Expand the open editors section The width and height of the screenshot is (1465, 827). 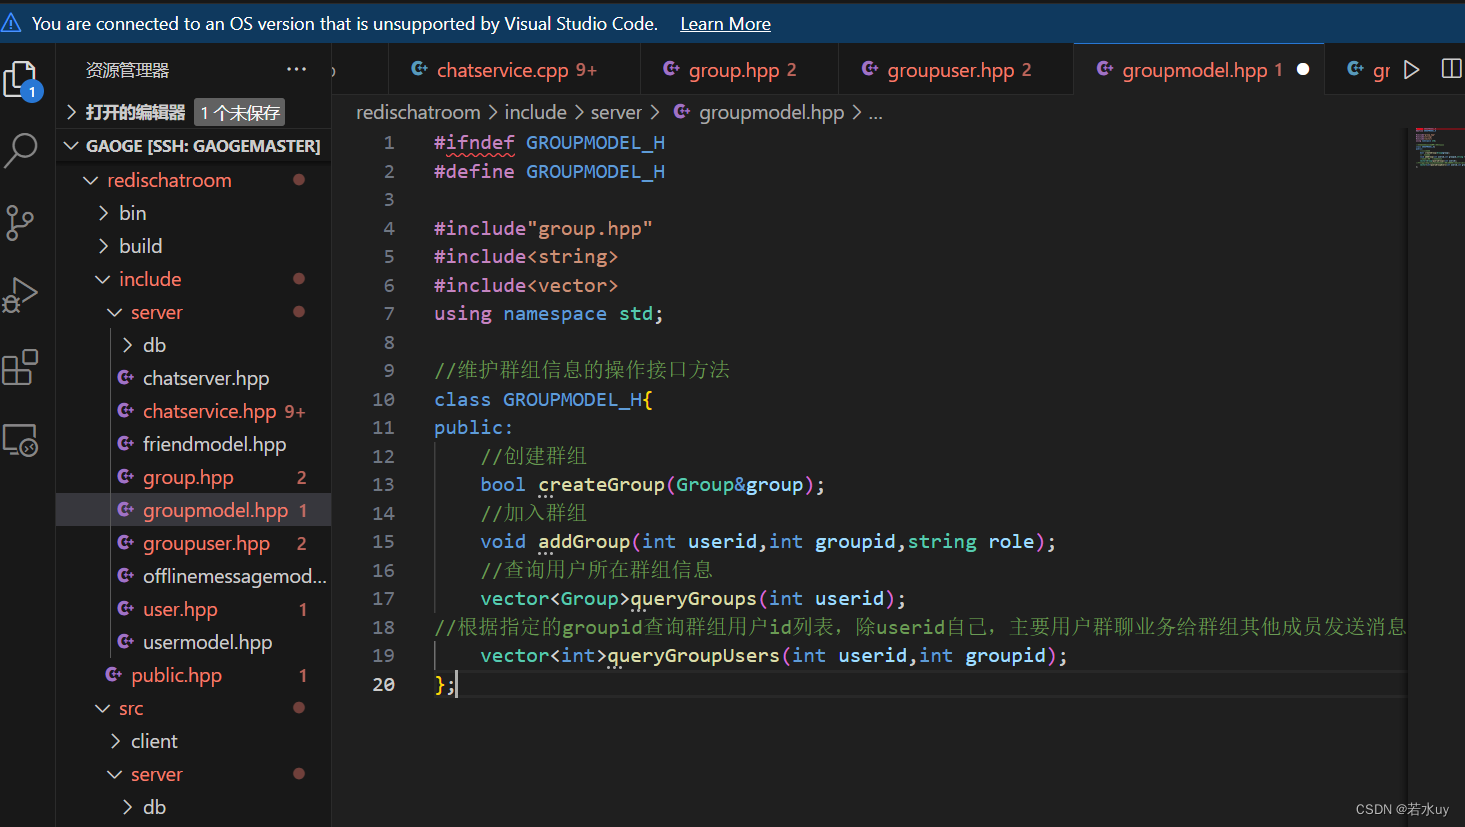coord(193,112)
